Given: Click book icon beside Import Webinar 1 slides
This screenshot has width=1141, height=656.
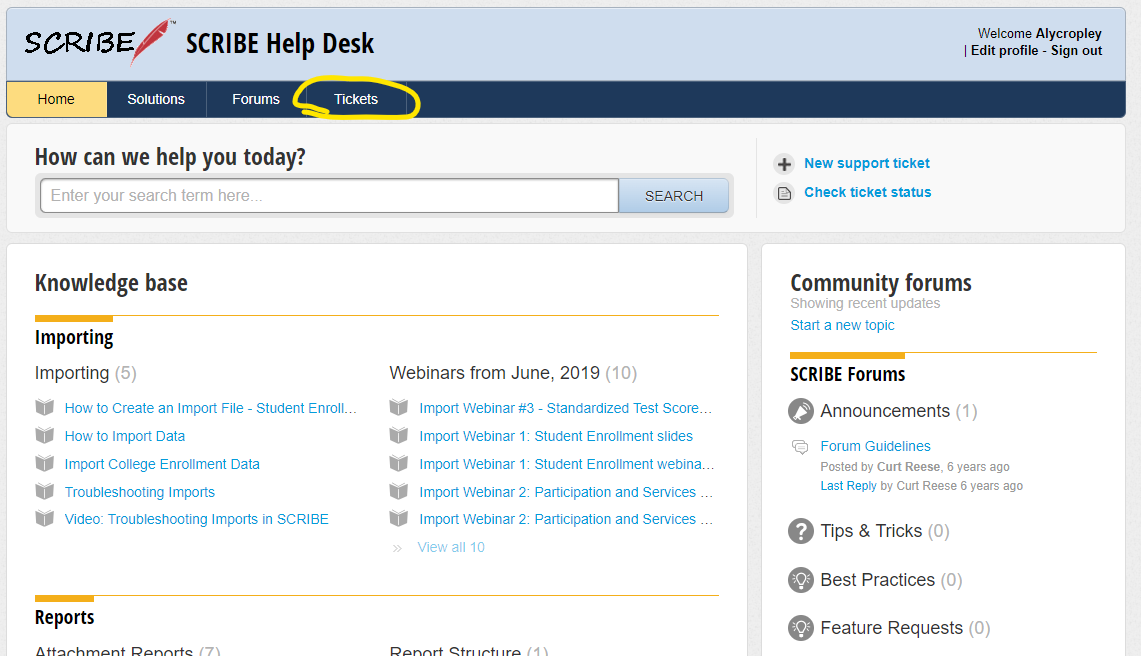Looking at the screenshot, I should tap(399, 435).
